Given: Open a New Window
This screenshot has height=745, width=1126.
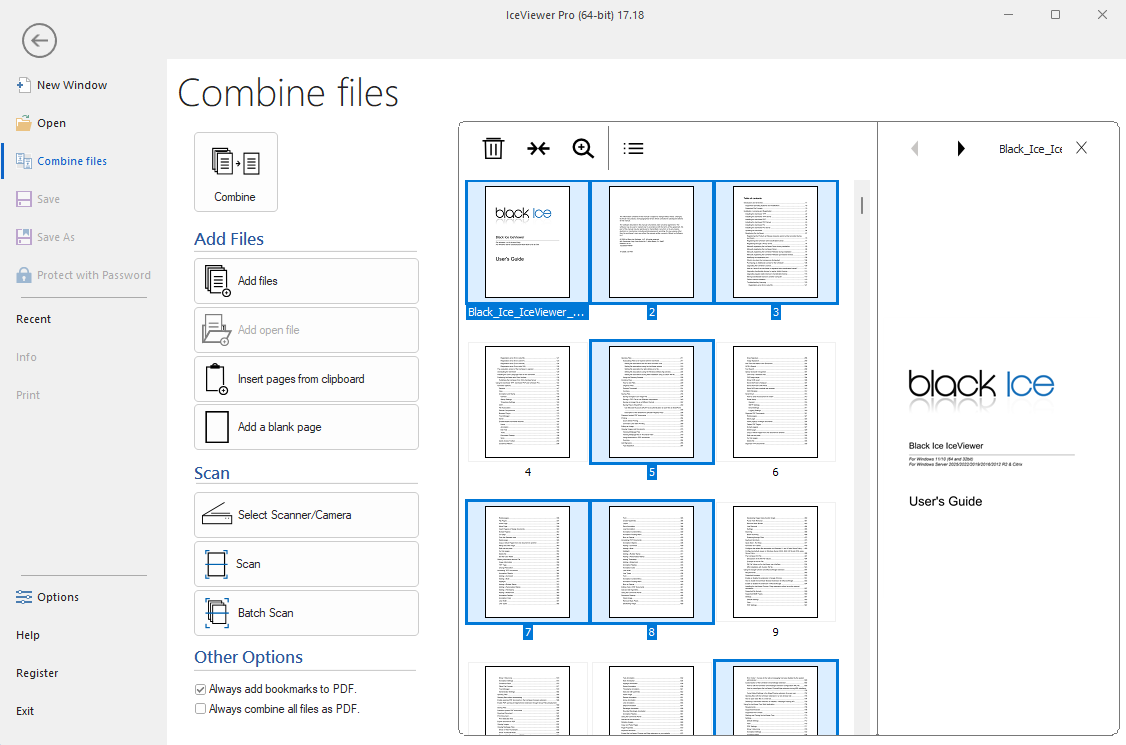Looking at the screenshot, I should coord(72,85).
